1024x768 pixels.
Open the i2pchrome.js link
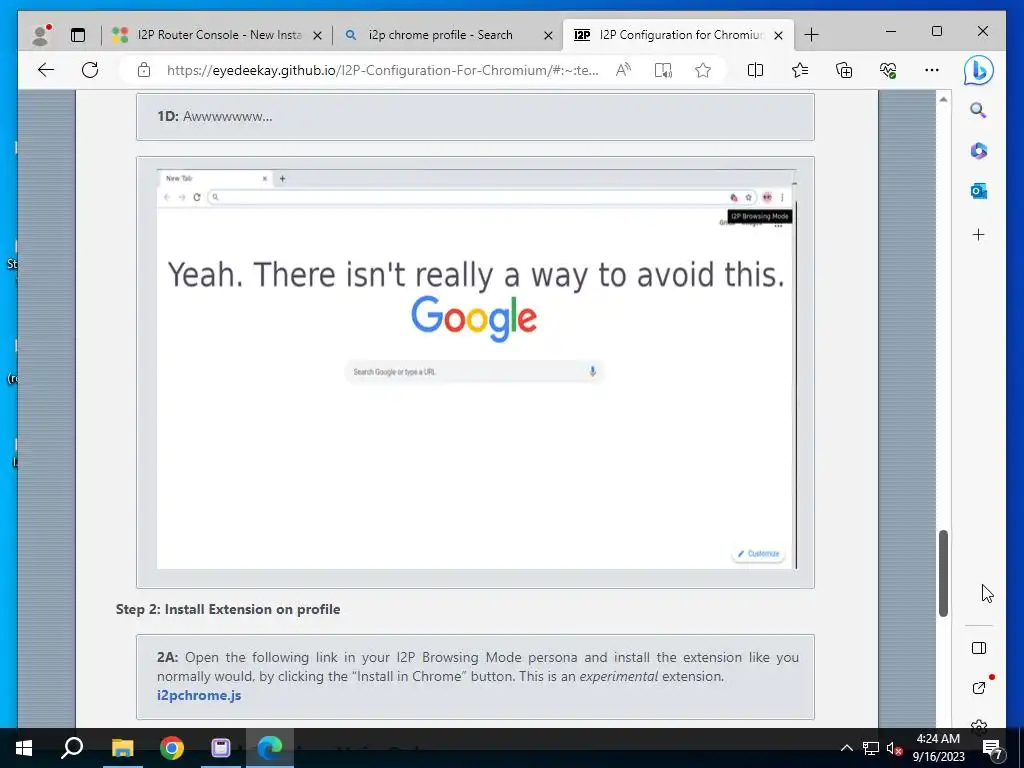[199, 696]
